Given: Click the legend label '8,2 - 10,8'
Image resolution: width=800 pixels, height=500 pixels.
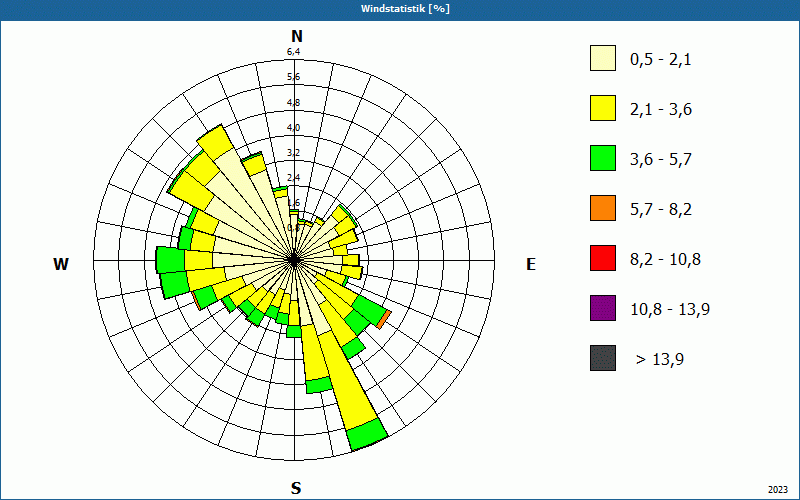Looking at the screenshot, I should [x=665, y=260].
